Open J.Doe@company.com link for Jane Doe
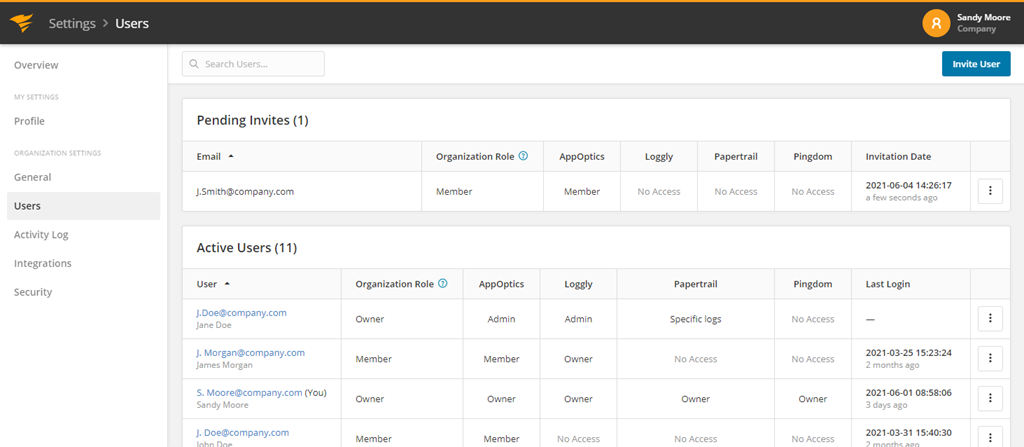Screen dimensions: 1024x447 pyautogui.click(x=241, y=313)
